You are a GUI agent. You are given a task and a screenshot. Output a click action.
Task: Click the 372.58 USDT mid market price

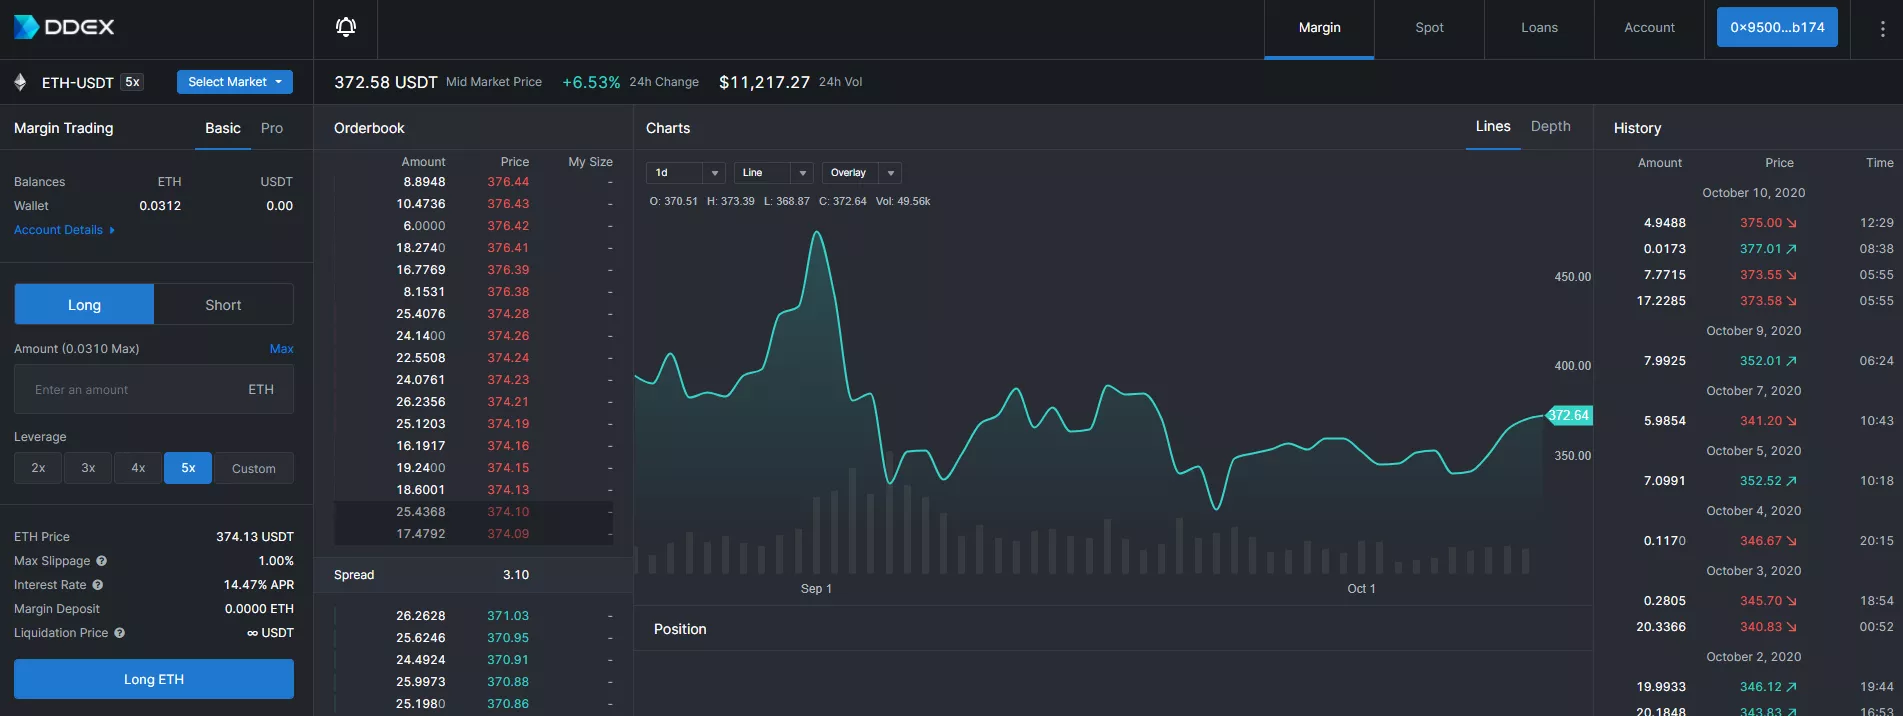(x=386, y=82)
